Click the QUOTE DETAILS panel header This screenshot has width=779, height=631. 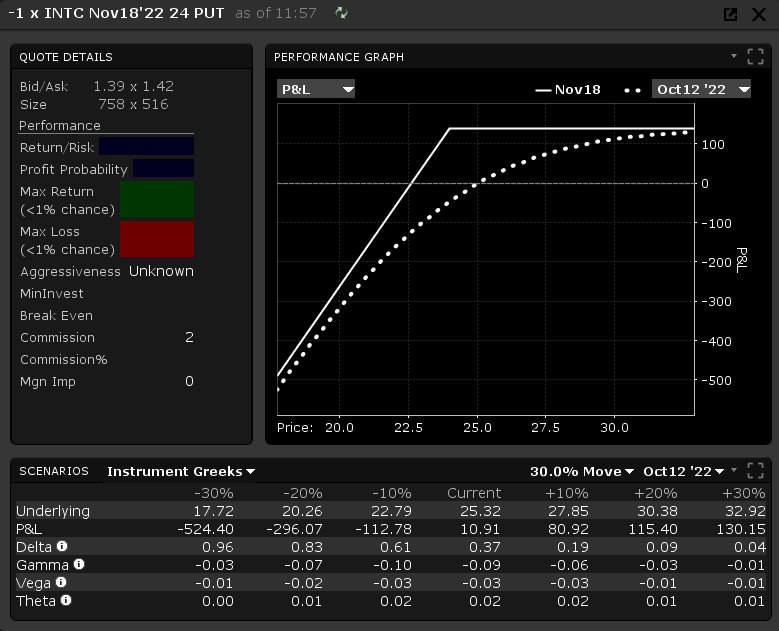coord(66,57)
